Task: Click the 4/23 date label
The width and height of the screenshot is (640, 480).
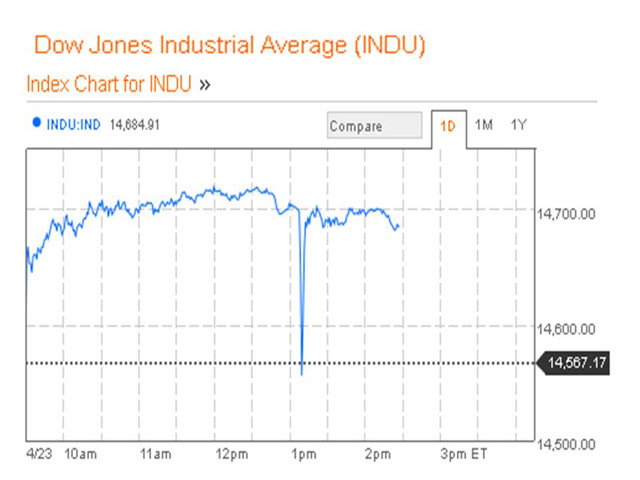Action: [x=39, y=455]
